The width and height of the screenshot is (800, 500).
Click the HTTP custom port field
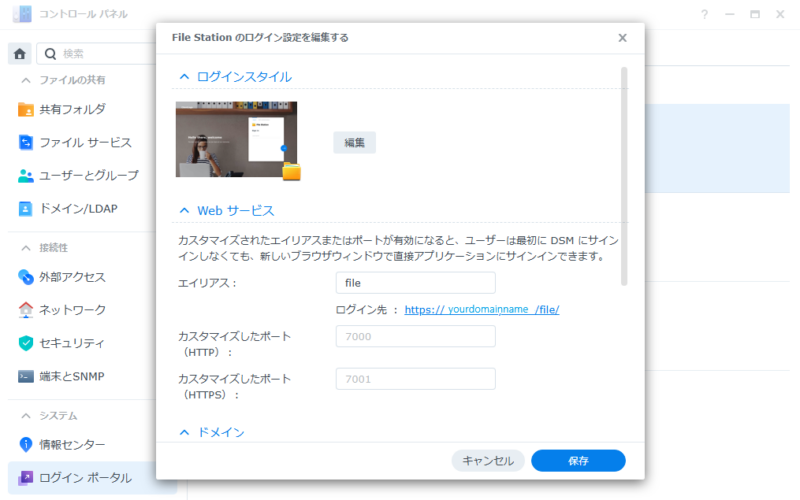point(415,336)
